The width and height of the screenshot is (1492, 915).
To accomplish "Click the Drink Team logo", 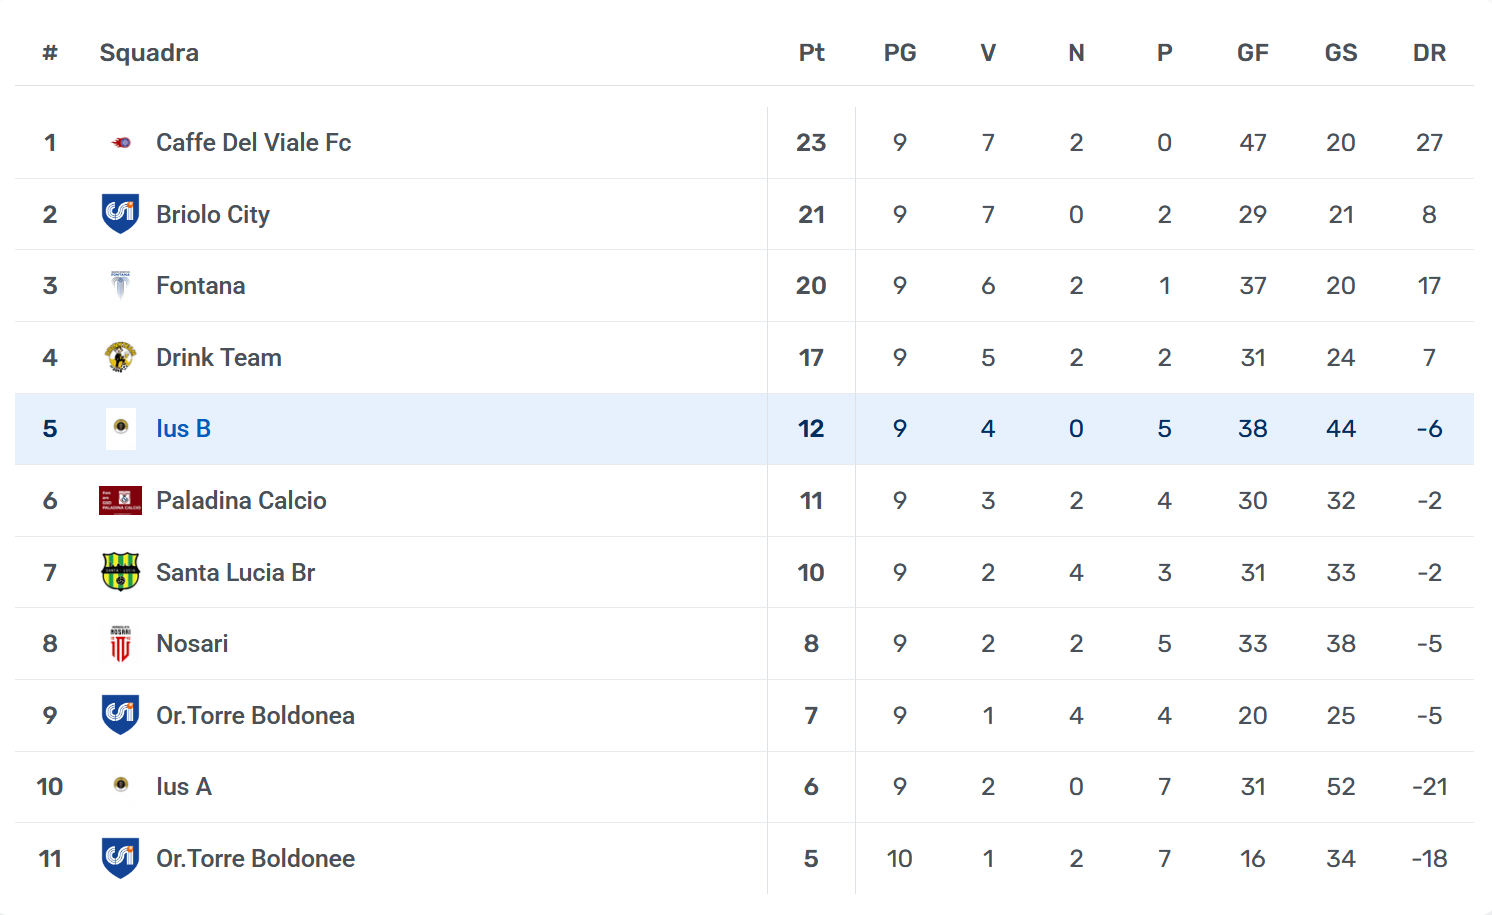I will (120, 357).
